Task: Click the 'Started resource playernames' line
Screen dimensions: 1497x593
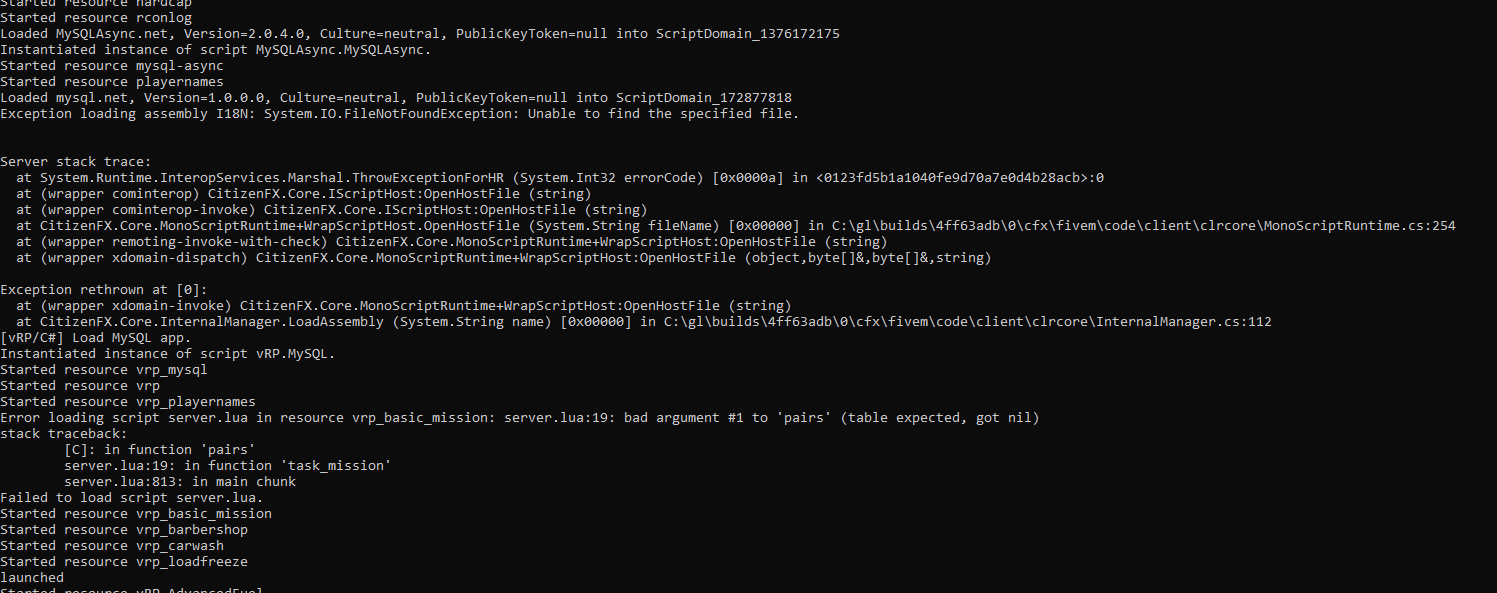Action: [112, 81]
